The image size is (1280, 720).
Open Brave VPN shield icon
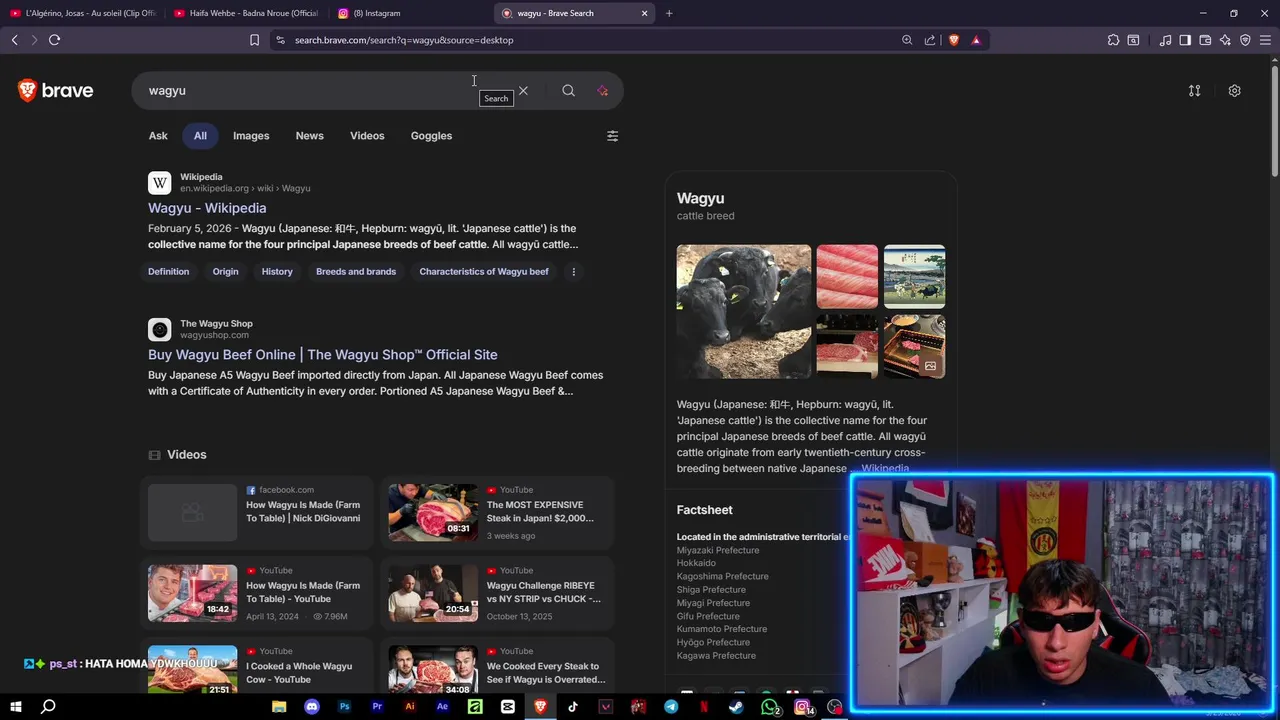1245,40
